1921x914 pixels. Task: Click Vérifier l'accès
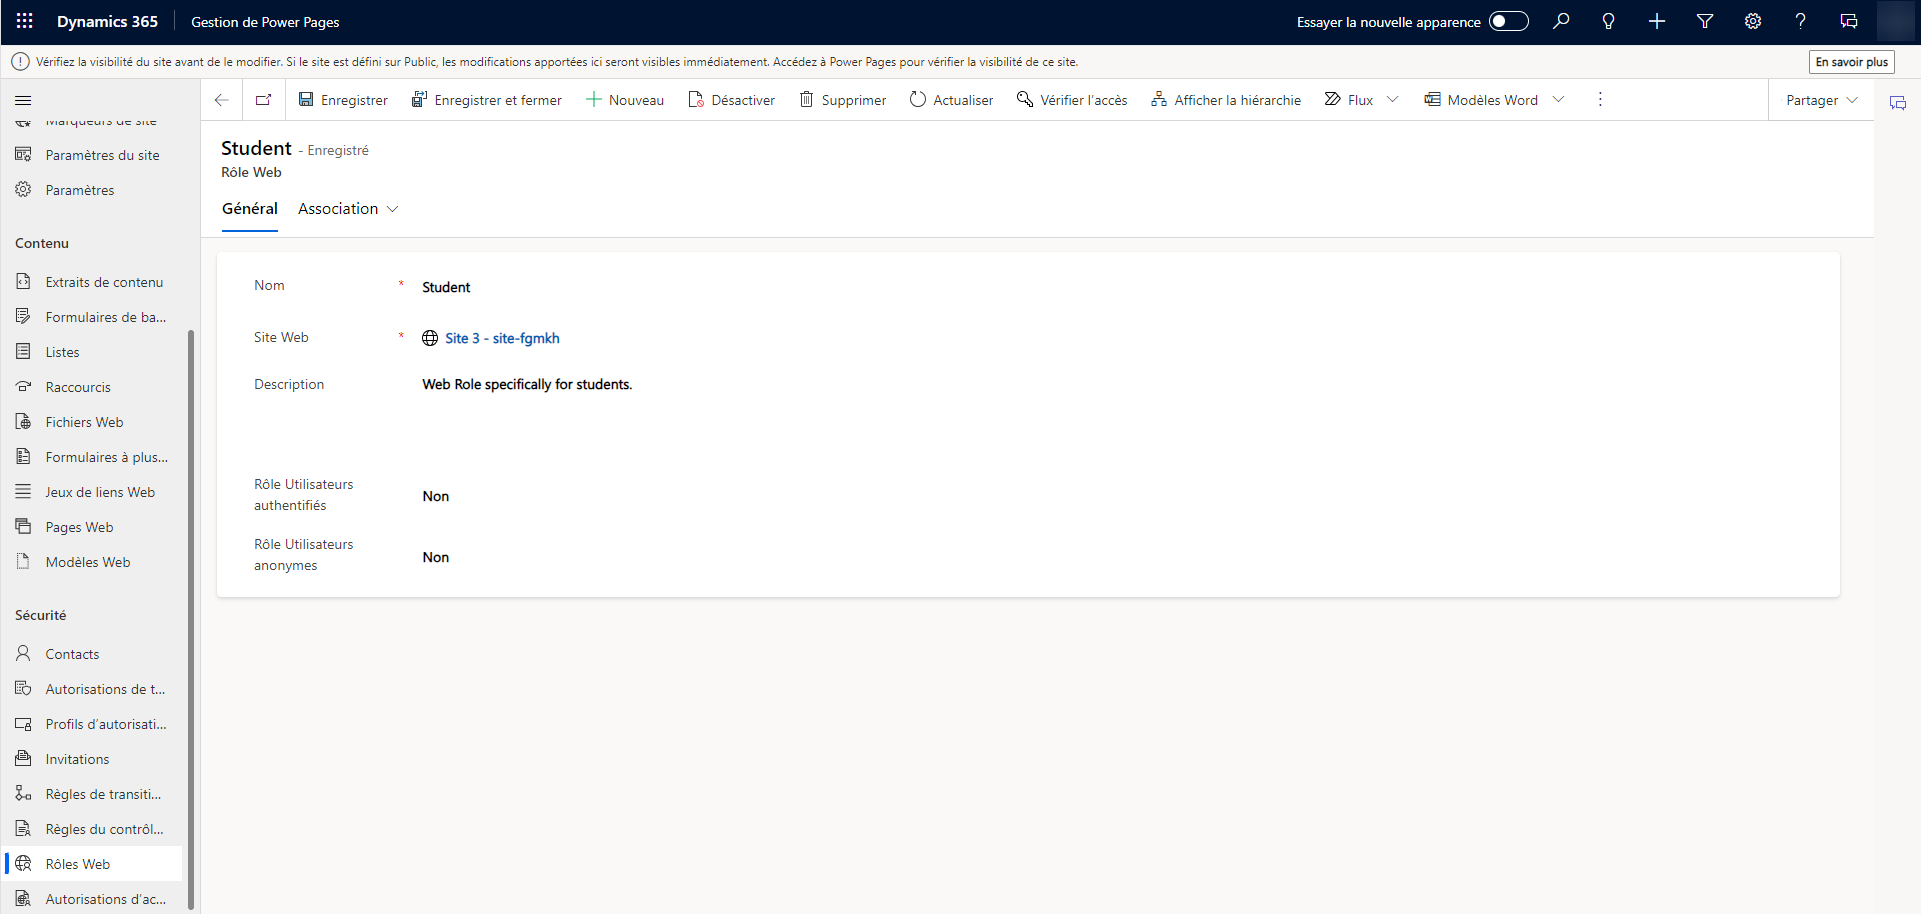click(x=1072, y=100)
